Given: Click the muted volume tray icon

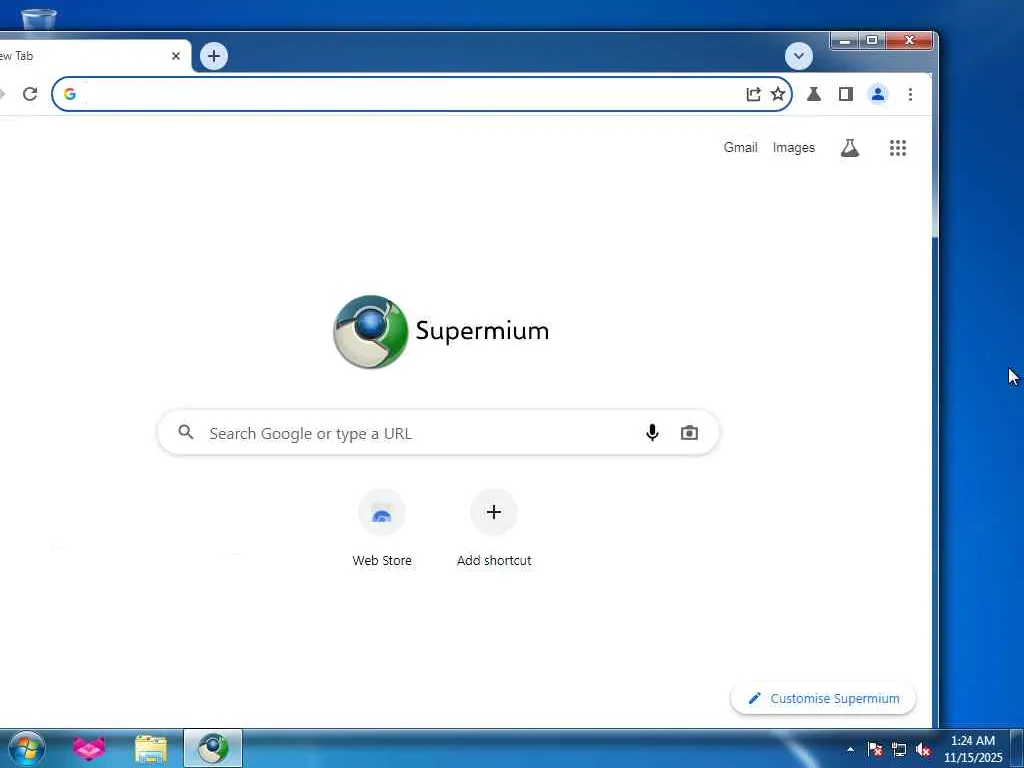Looking at the screenshot, I should pyautogui.click(x=923, y=750).
